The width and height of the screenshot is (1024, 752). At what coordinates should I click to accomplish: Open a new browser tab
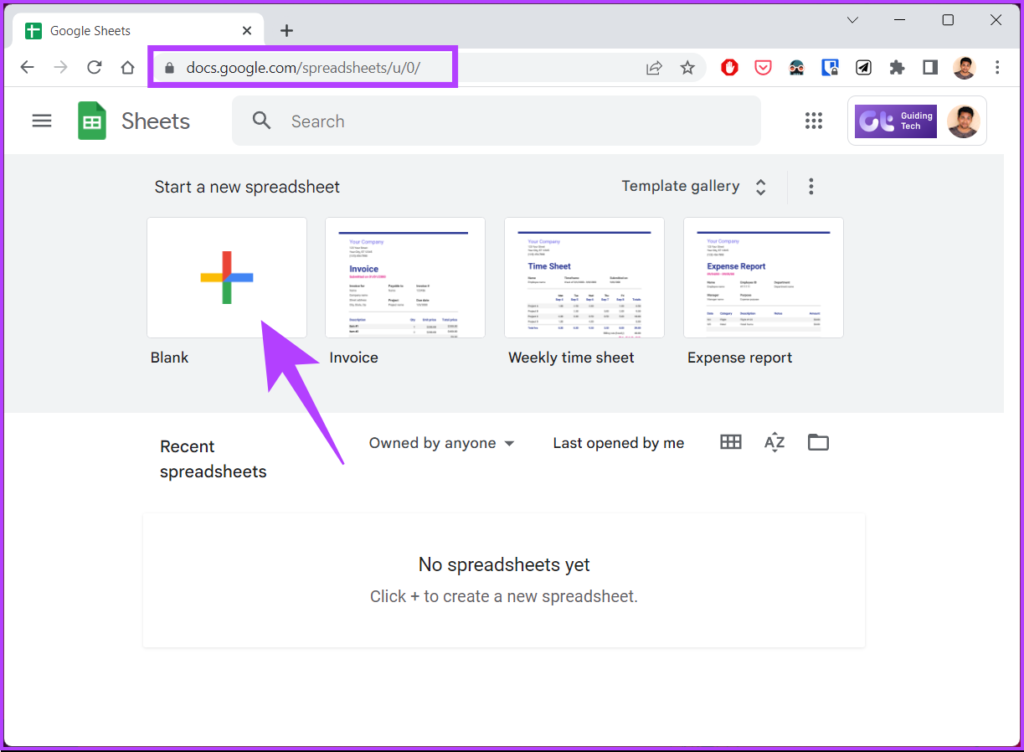pos(286,31)
